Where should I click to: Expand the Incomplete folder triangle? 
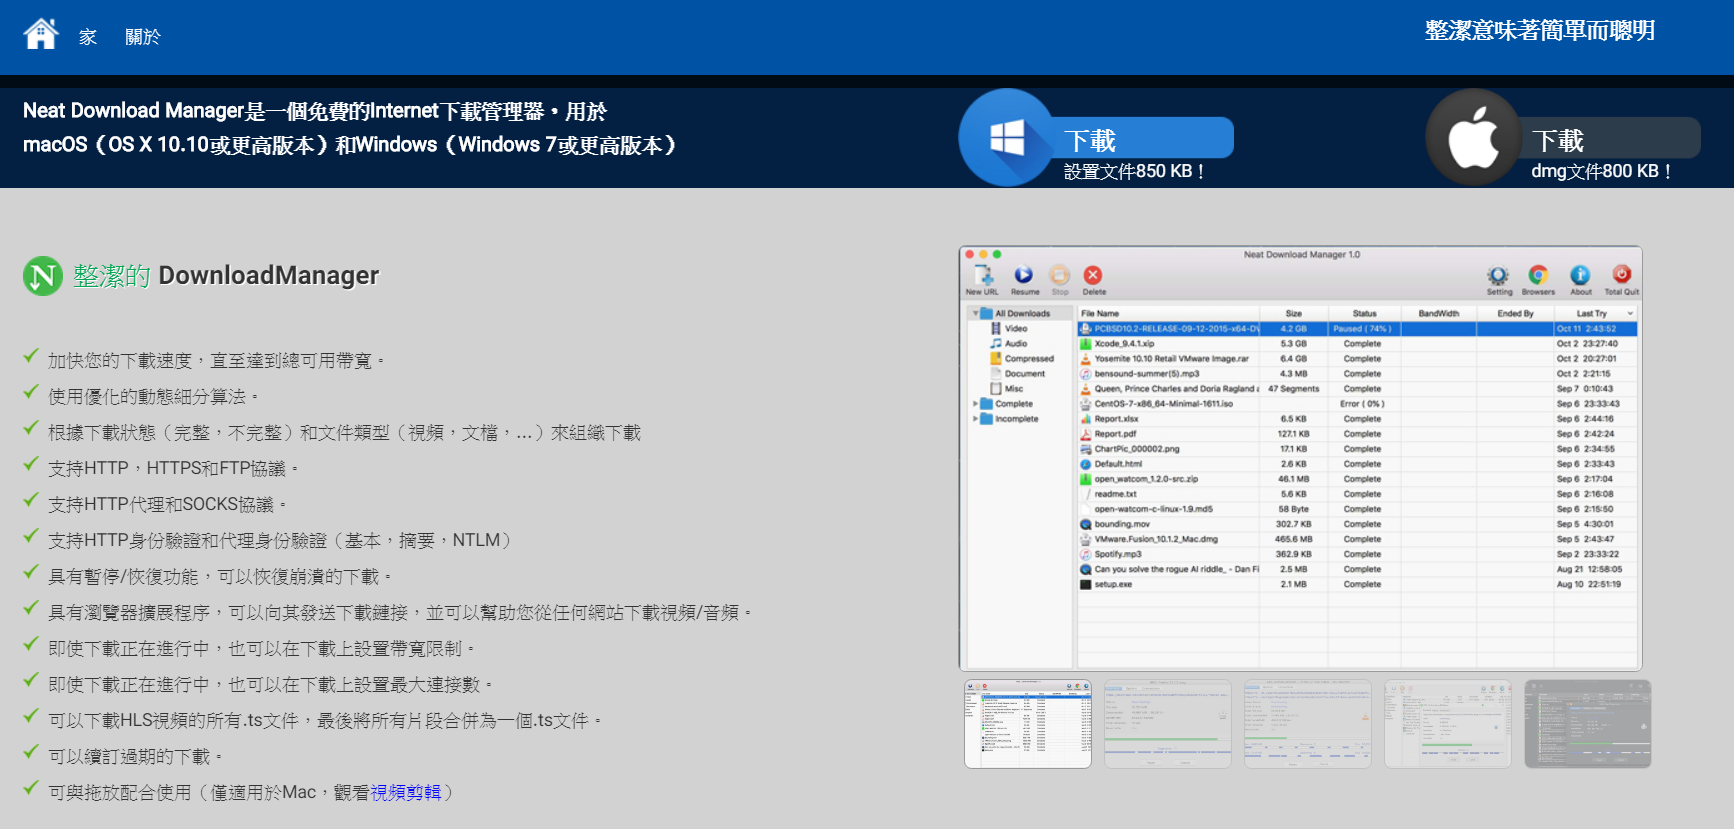[x=975, y=419]
